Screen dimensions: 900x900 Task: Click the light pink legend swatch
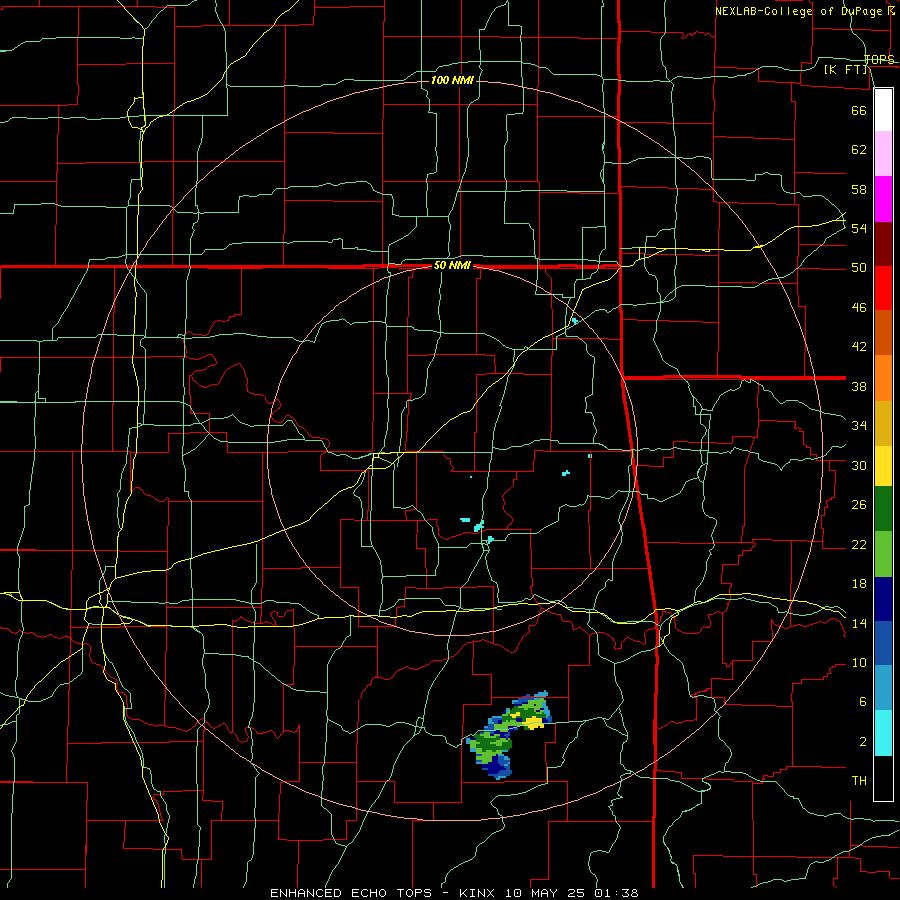(x=883, y=154)
